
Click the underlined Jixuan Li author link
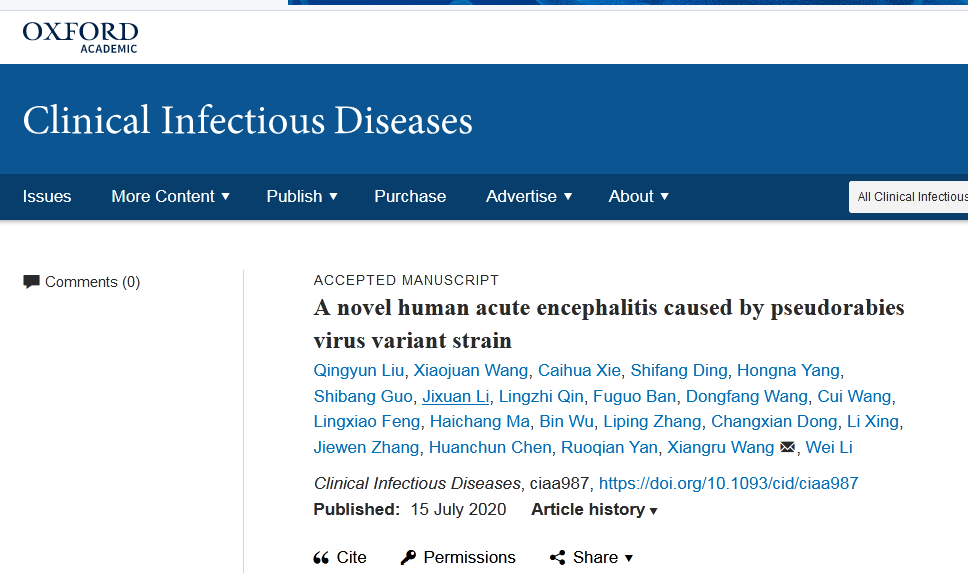[456, 396]
